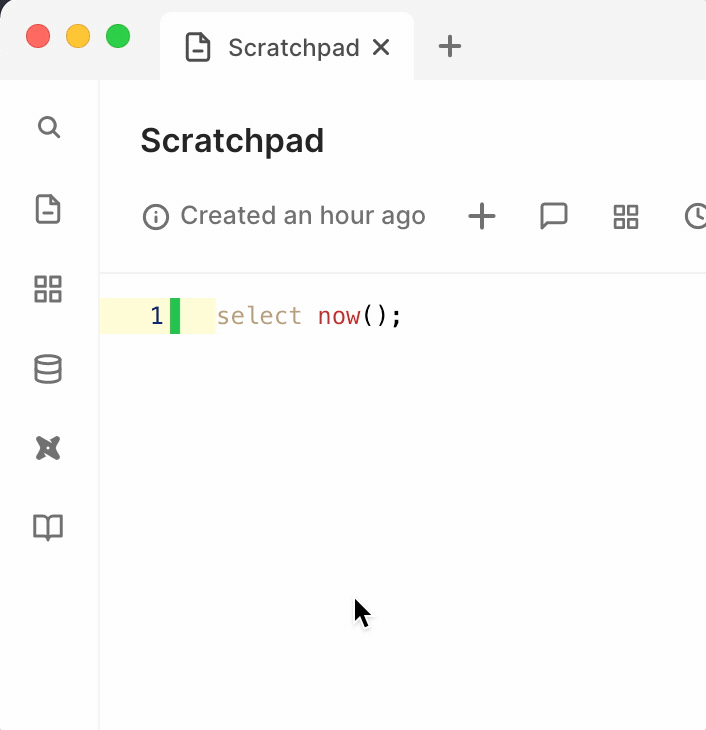This screenshot has height=730, width=706.
Task: Click the Scratchpad page title
Action: click(232, 141)
